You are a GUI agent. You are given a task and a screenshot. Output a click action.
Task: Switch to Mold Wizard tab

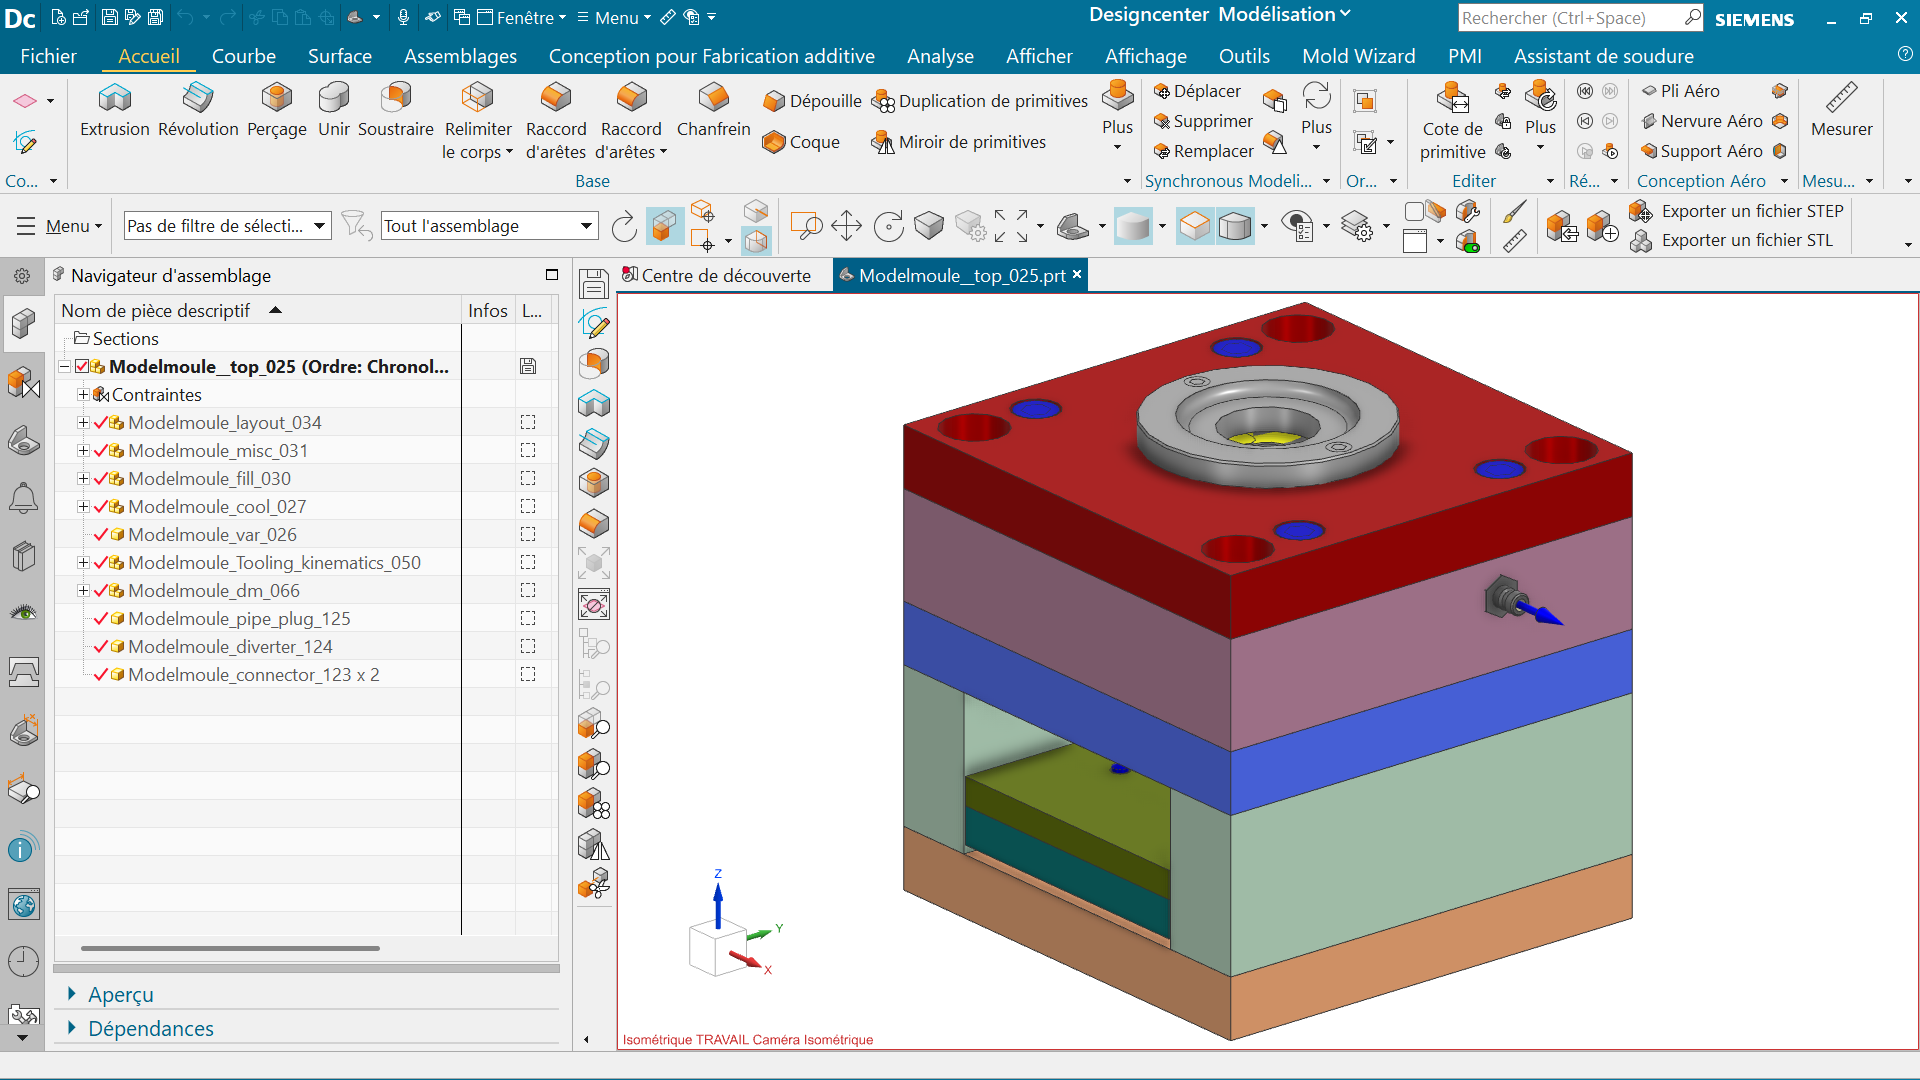(1358, 56)
